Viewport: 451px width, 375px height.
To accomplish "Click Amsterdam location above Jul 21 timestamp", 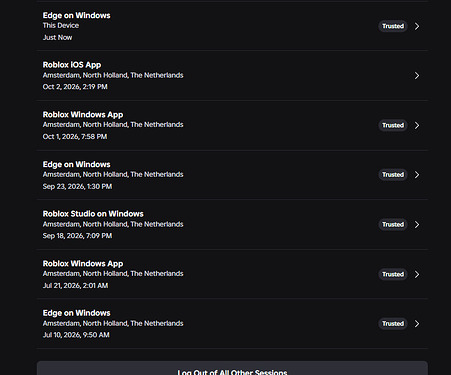I will (113, 274).
